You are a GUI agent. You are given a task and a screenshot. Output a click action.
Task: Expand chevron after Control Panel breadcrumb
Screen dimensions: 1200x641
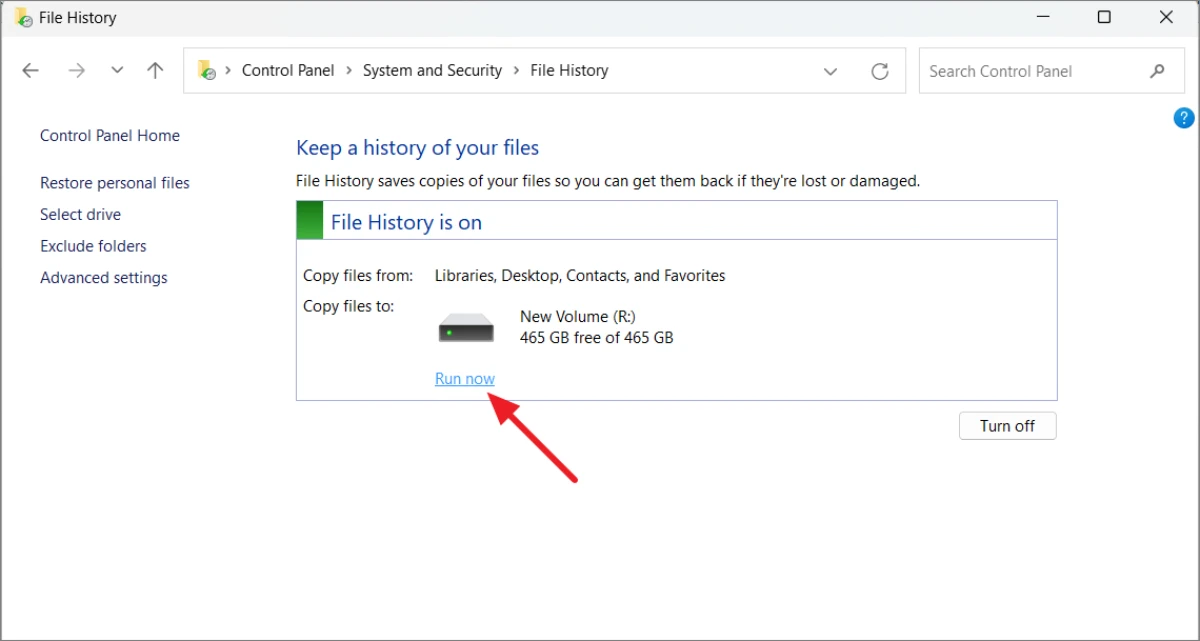(x=349, y=71)
